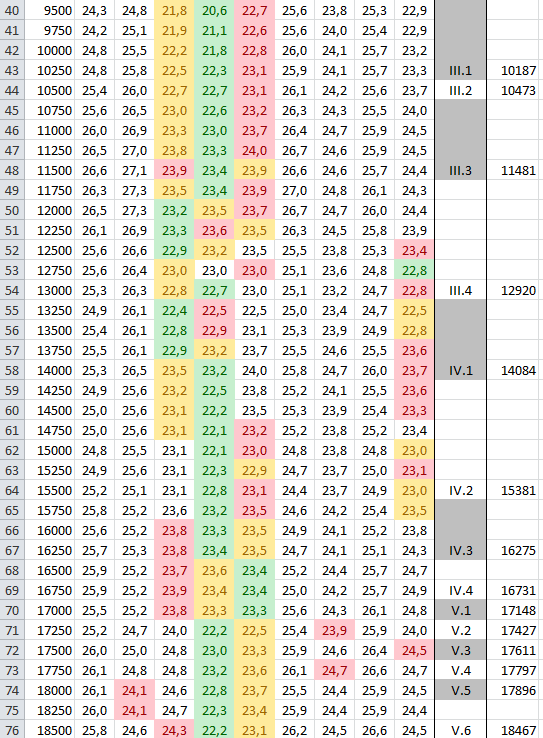This screenshot has width=543, height=738.
Task: Select row header 76
Action: pyautogui.click(x=12, y=730)
